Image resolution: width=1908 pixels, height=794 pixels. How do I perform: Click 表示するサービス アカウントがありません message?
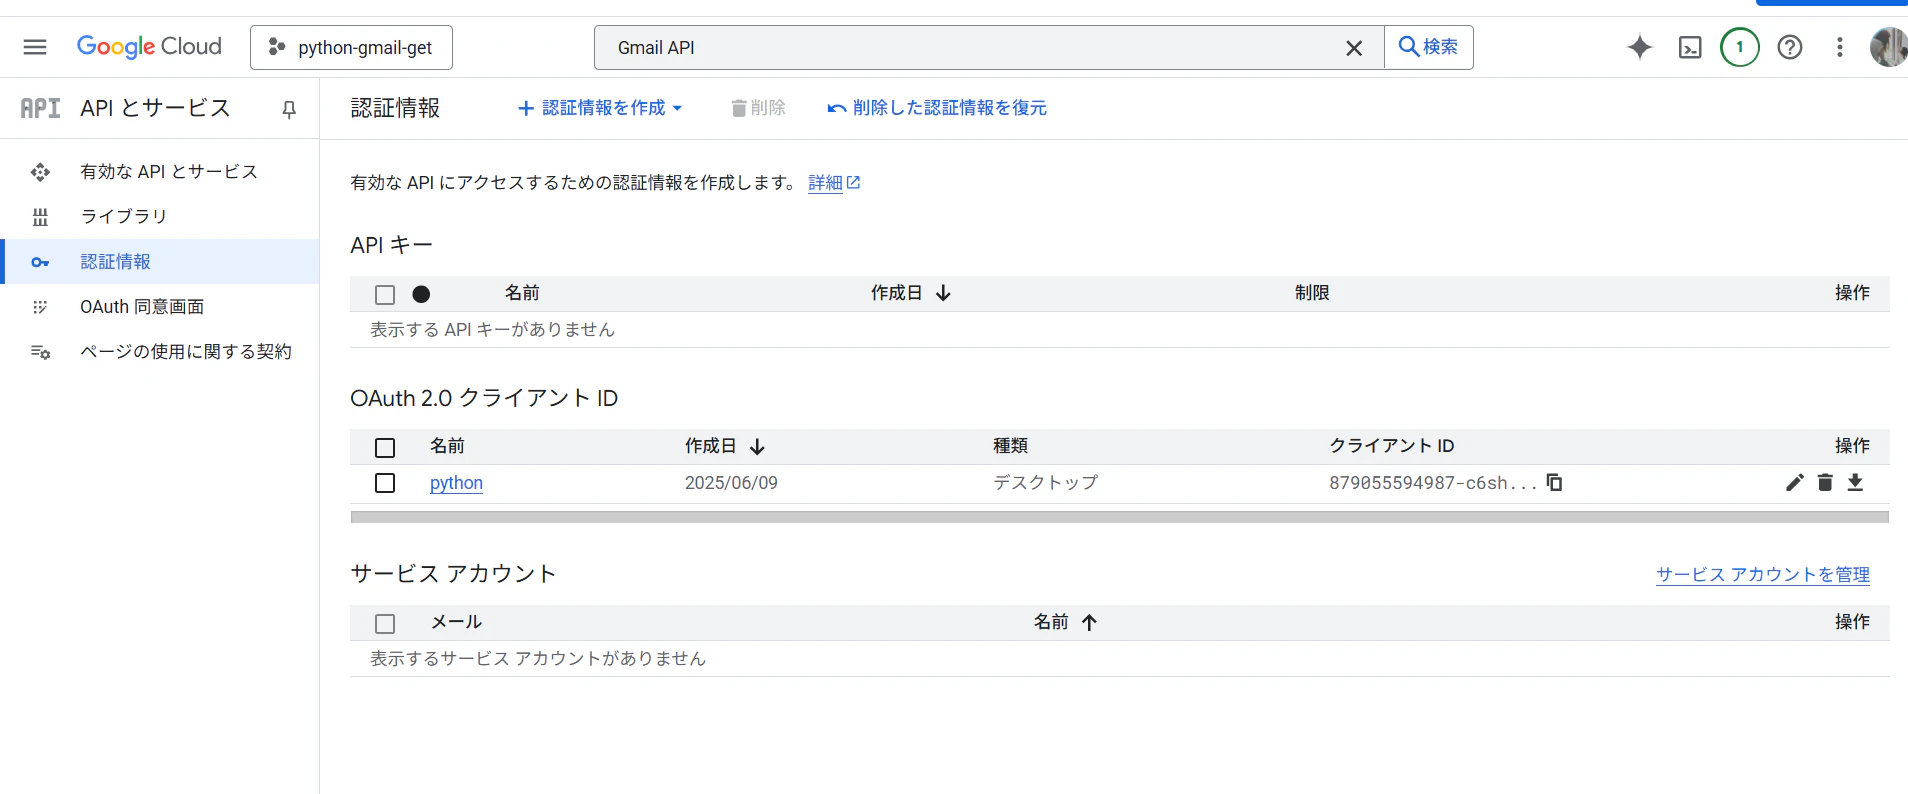pos(538,659)
